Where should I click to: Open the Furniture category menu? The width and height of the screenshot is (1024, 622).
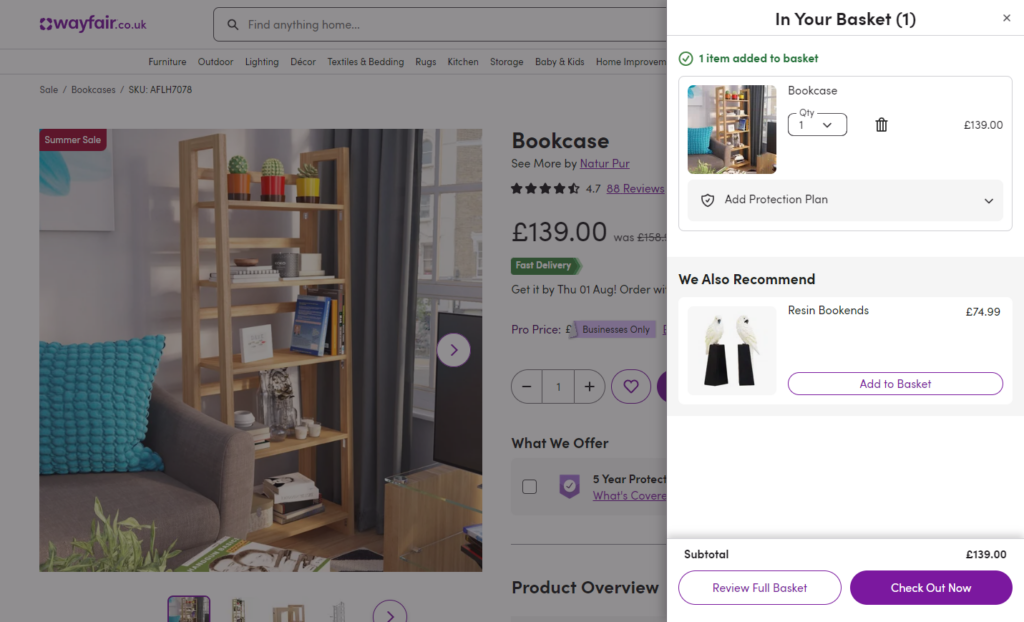pyautogui.click(x=167, y=61)
